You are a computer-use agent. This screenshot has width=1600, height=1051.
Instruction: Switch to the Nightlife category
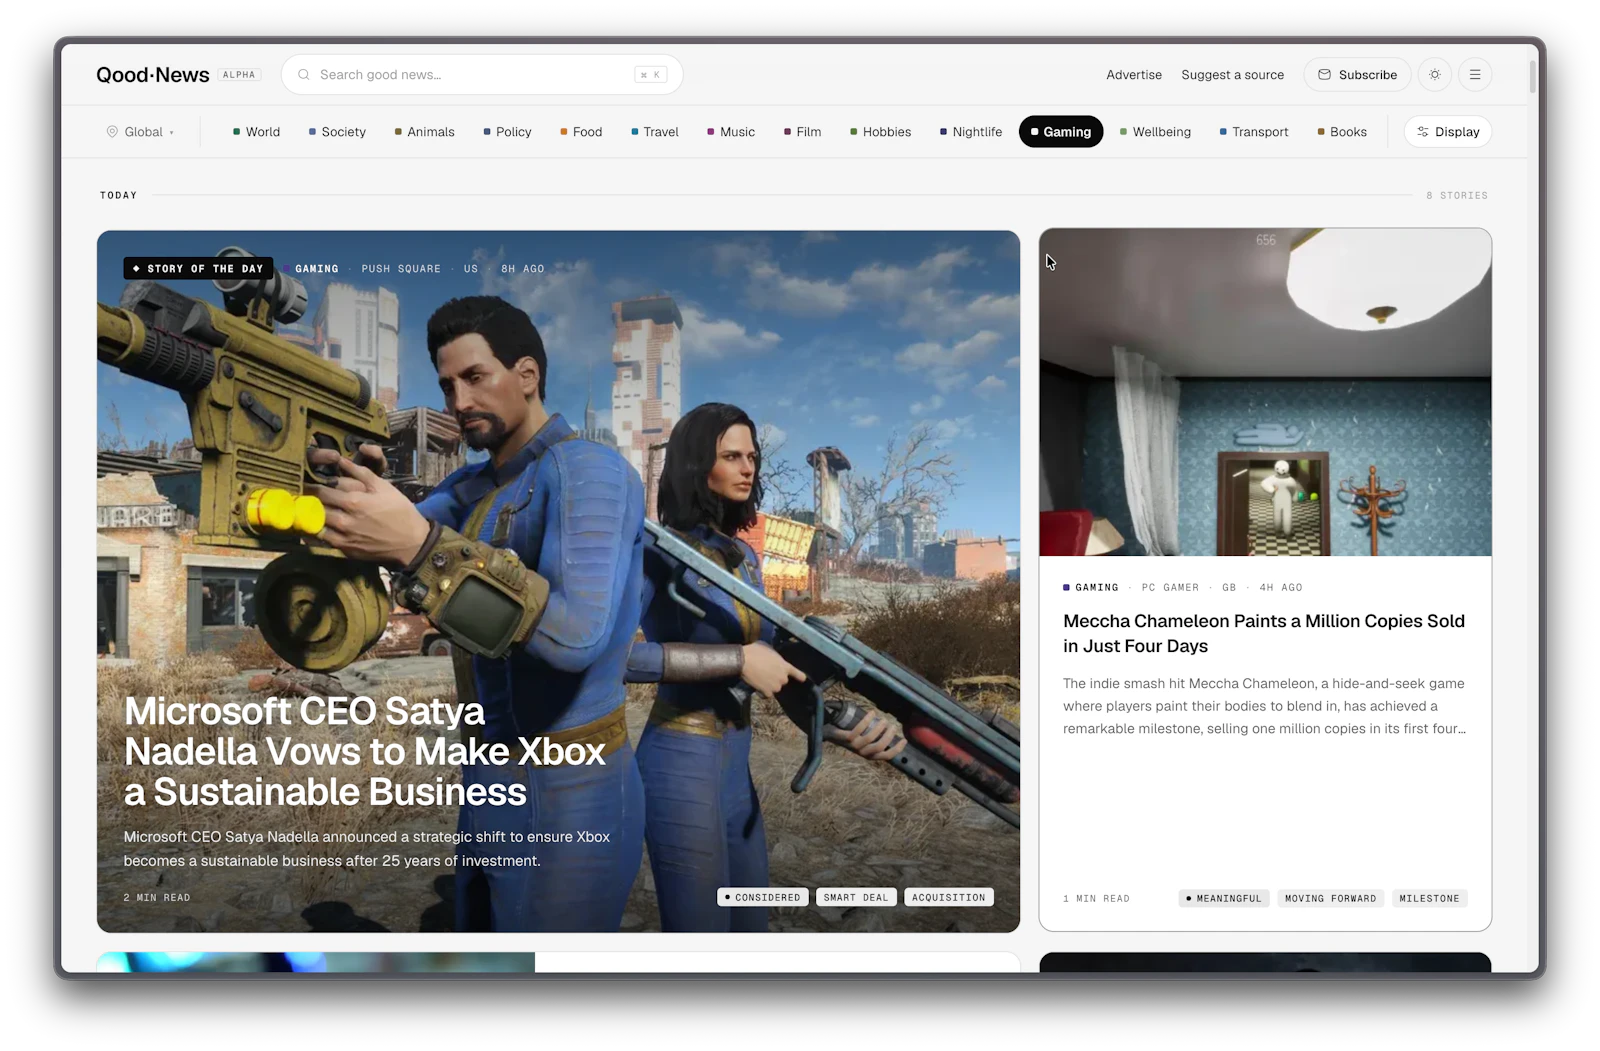point(970,132)
